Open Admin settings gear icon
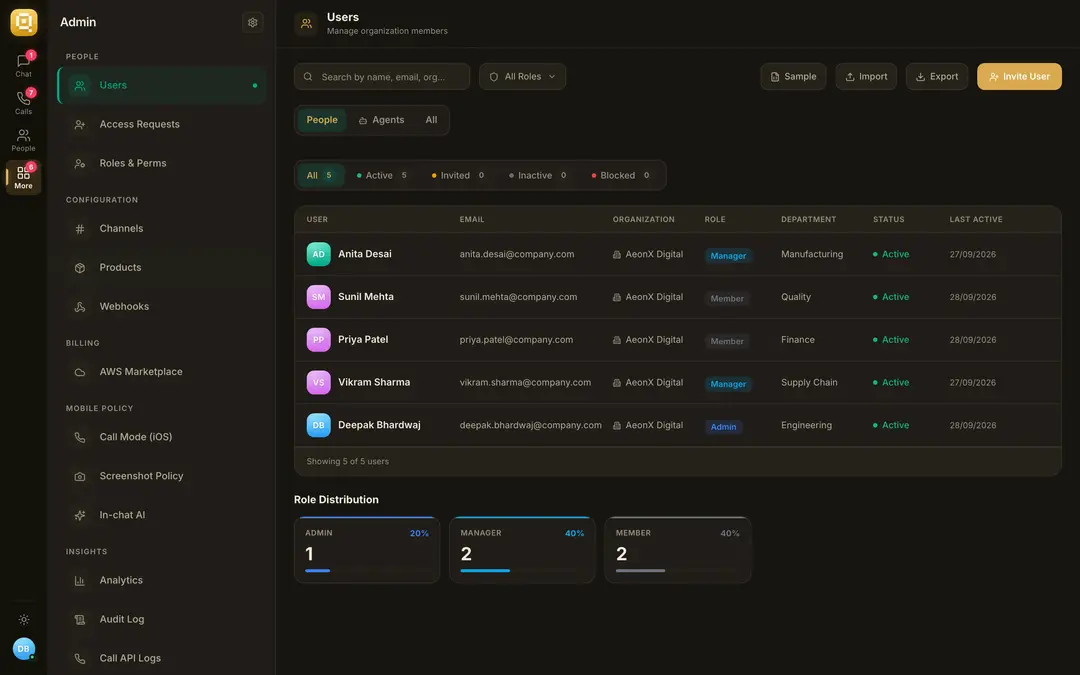The width and height of the screenshot is (1080, 675). tap(253, 22)
